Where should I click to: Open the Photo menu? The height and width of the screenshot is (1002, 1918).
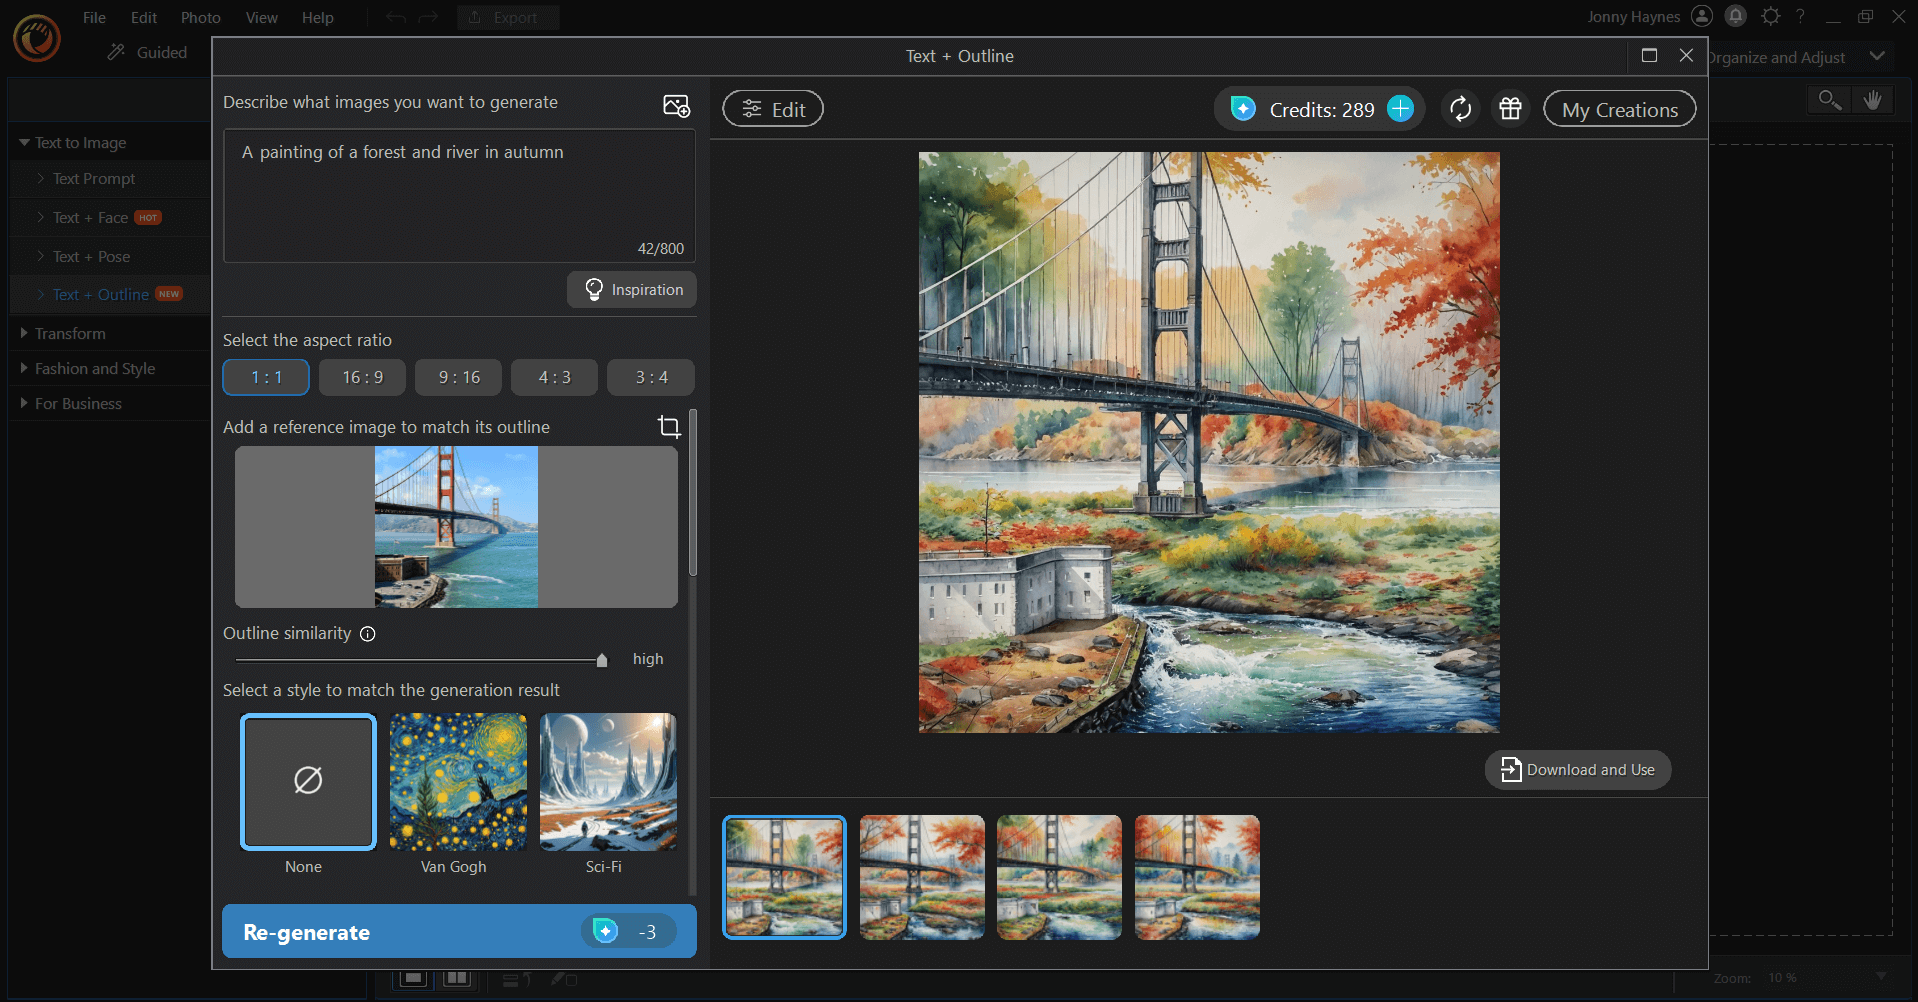(x=200, y=17)
